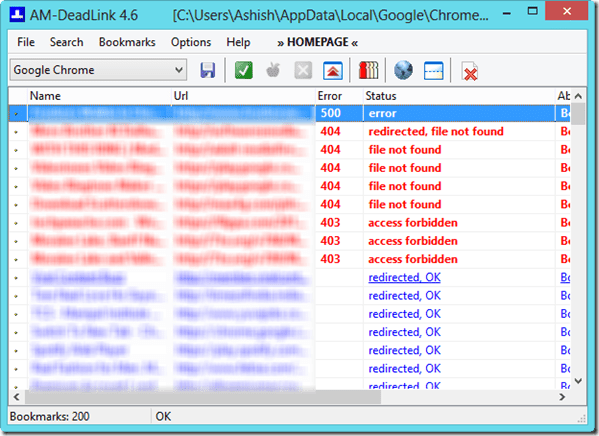
Task: Click the grayed-out apple icon in toolbar
Action: pos(273,70)
